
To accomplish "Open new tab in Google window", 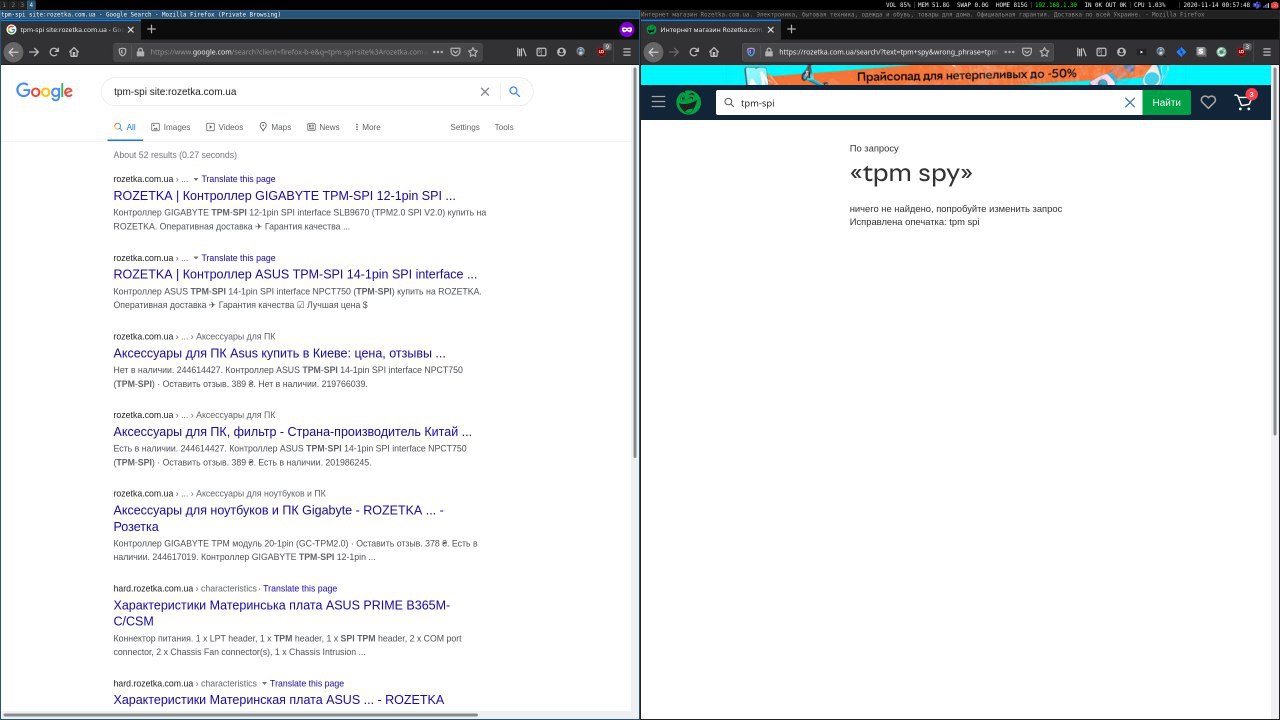I will [x=151, y=29].
